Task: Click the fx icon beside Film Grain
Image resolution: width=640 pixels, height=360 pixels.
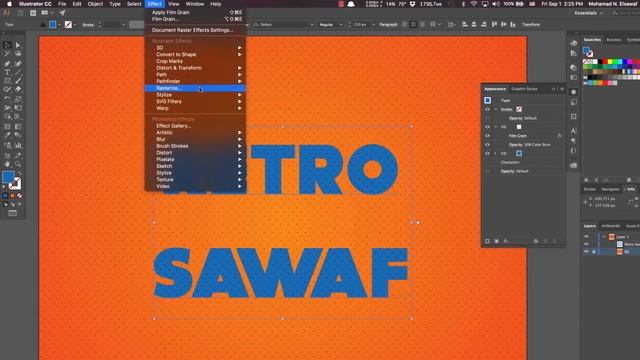Action: [559, 136]
